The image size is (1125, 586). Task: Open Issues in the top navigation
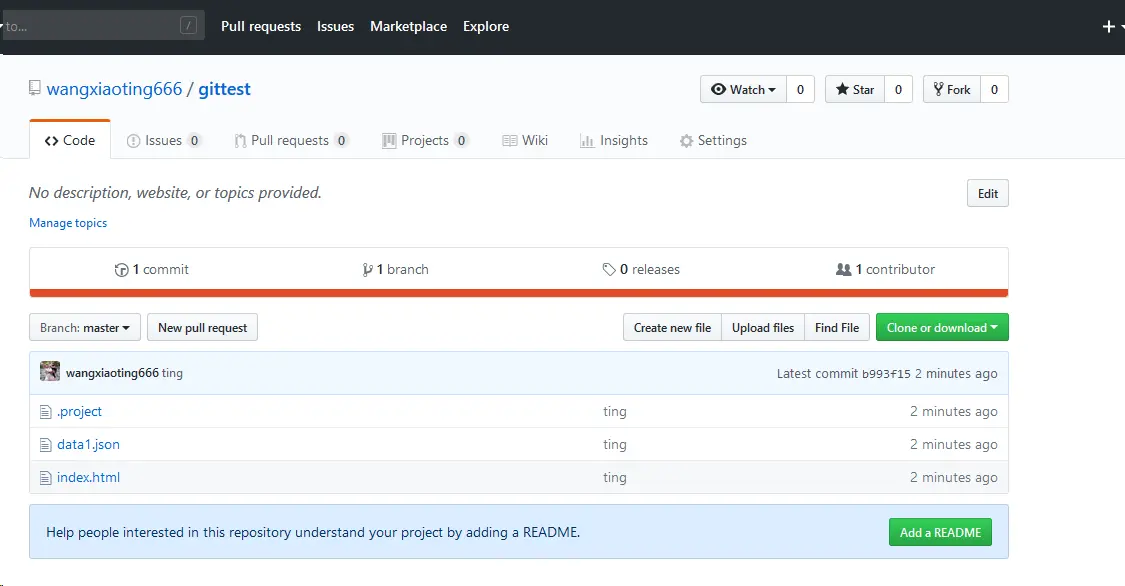pyautogui.click(x=336, y=27)
